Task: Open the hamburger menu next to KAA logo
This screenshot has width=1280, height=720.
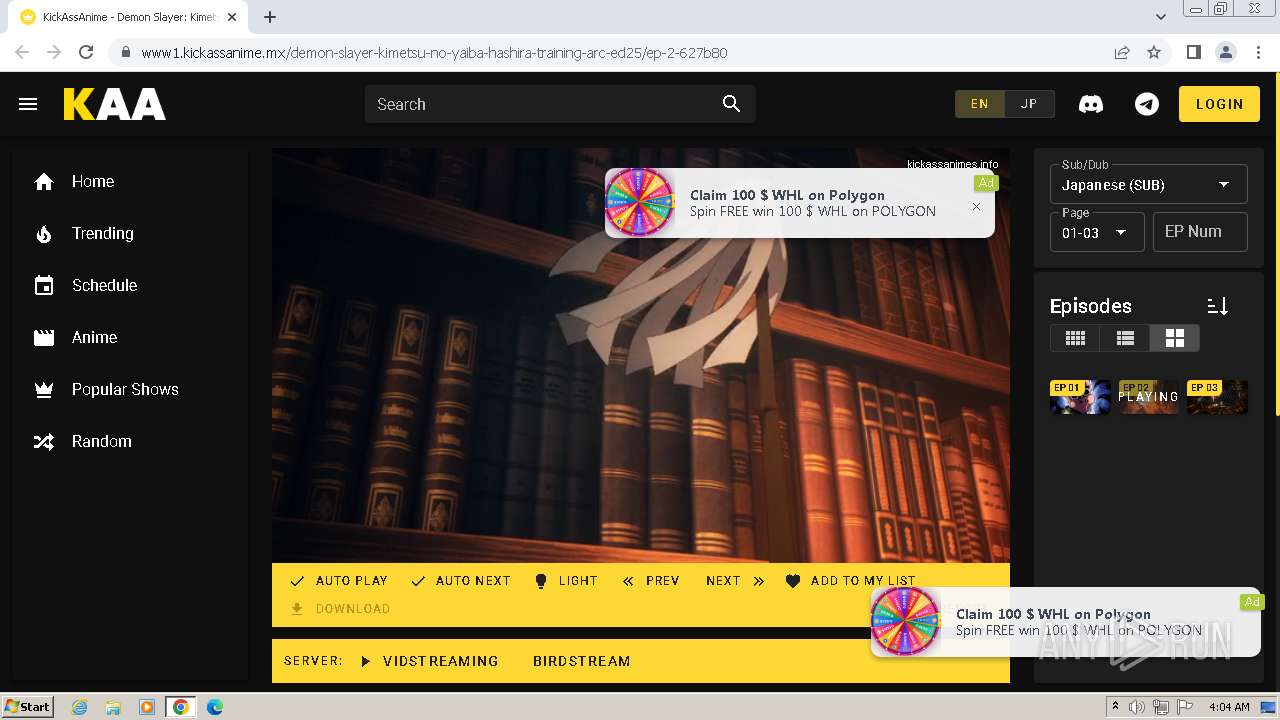Action: coord(28,104)
